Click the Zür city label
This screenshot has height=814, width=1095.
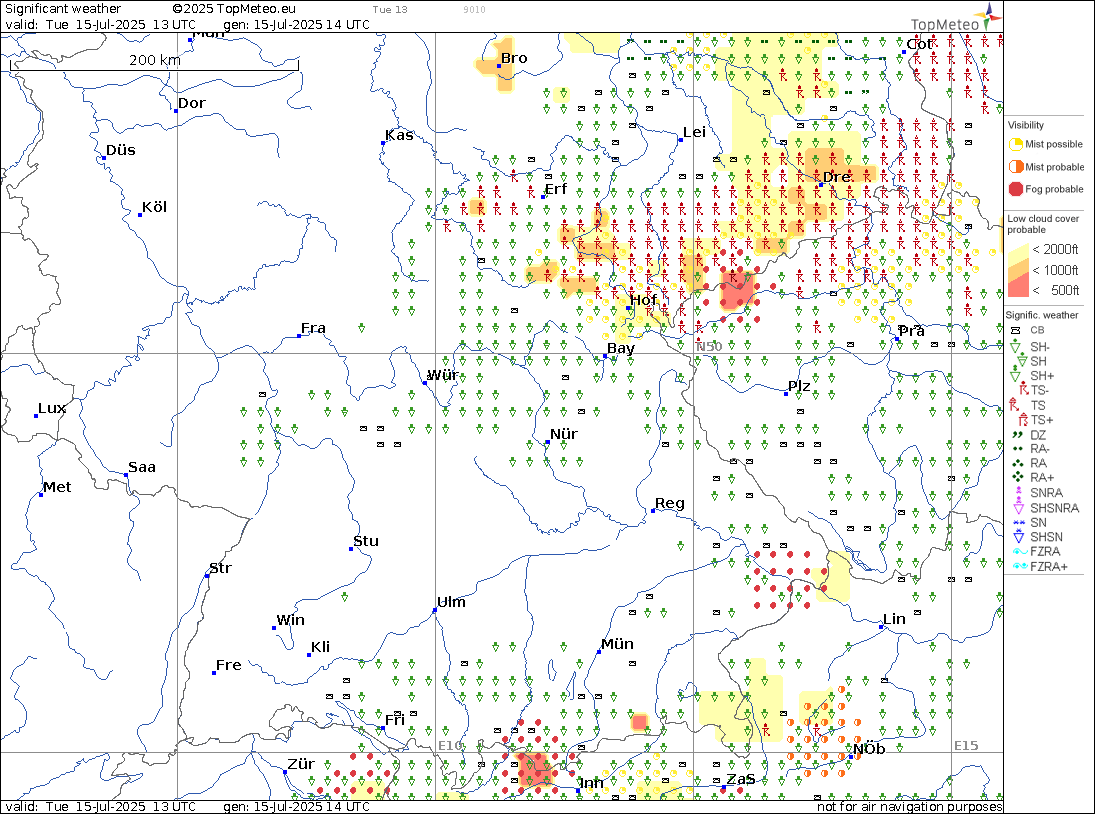point(301,764)
